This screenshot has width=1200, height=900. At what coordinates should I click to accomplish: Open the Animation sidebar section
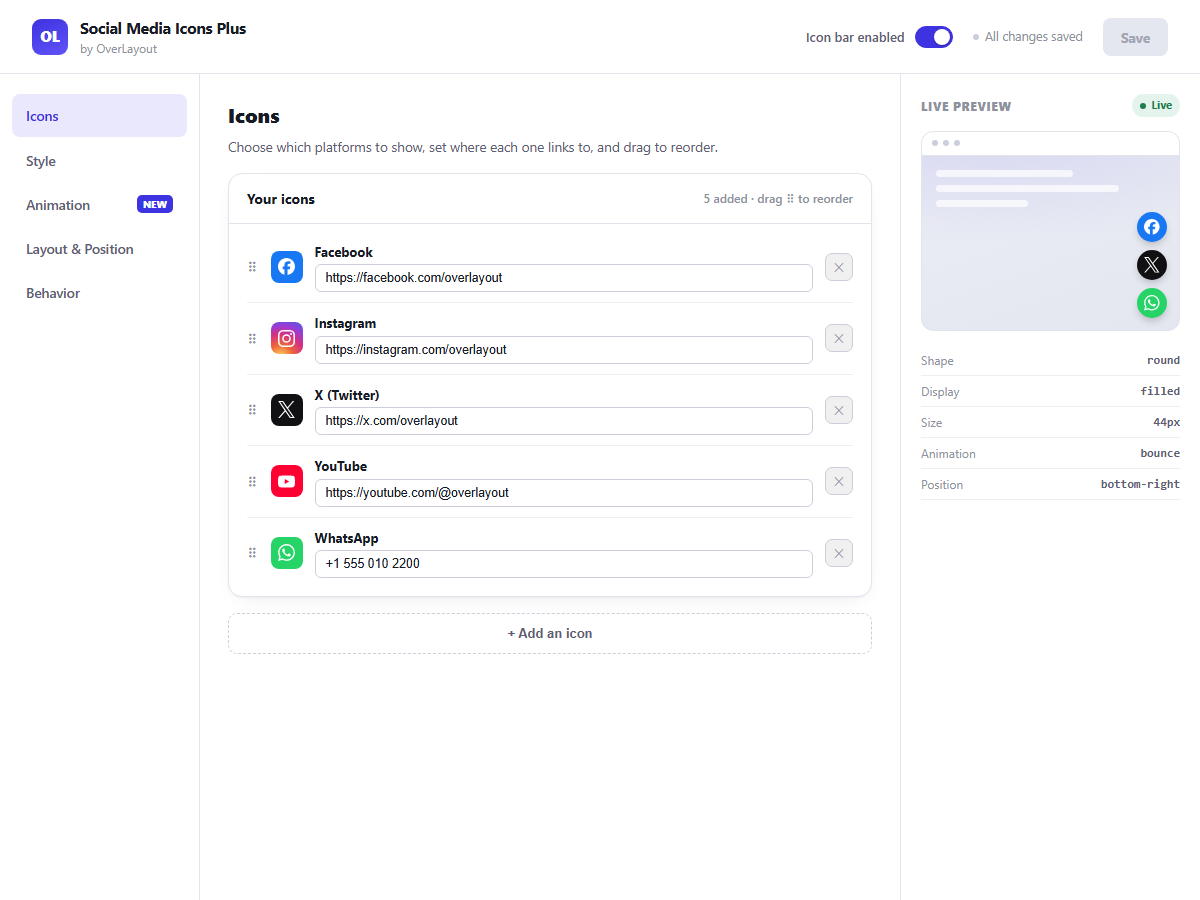pyautogui.click(x=99, y=205)
